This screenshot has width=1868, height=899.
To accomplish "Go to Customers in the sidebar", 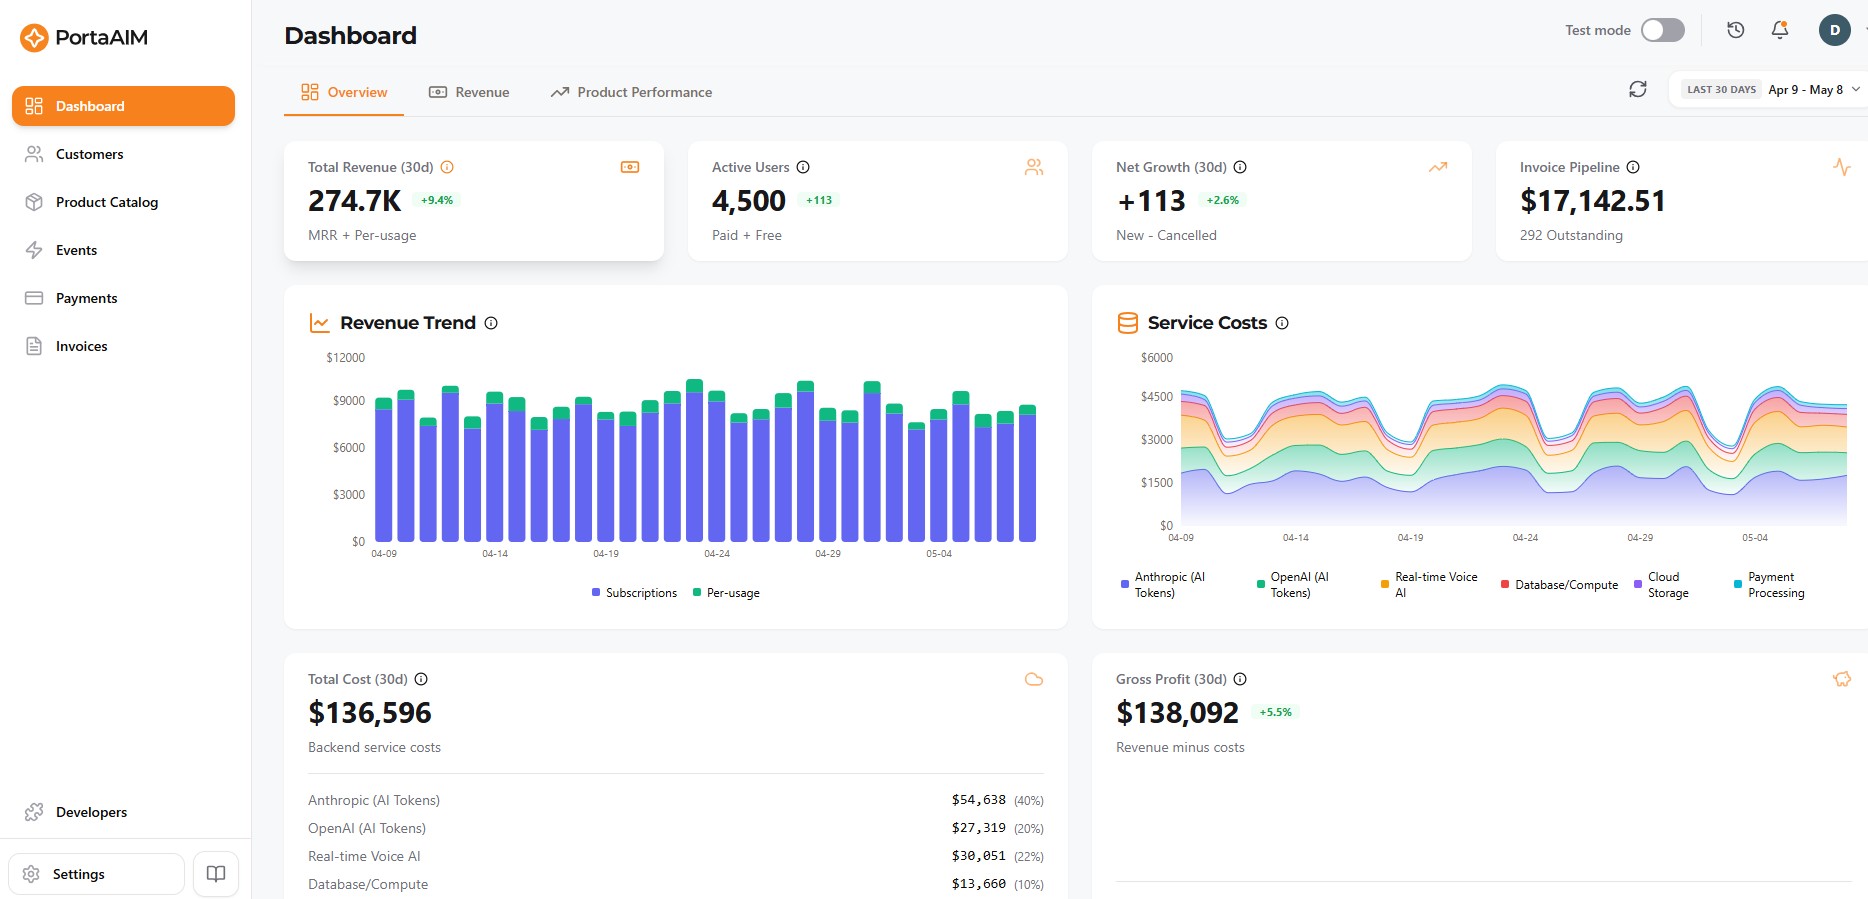I will coord(123,154).
